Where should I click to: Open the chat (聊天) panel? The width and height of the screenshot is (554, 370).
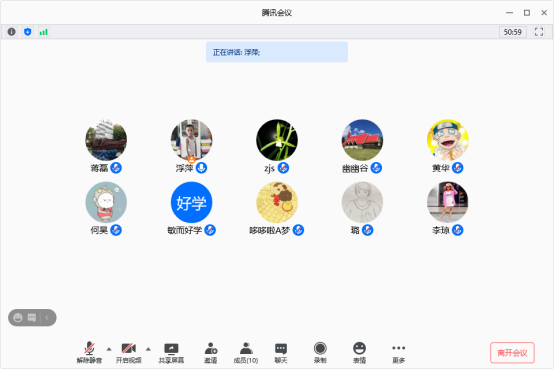pos(281,353)
